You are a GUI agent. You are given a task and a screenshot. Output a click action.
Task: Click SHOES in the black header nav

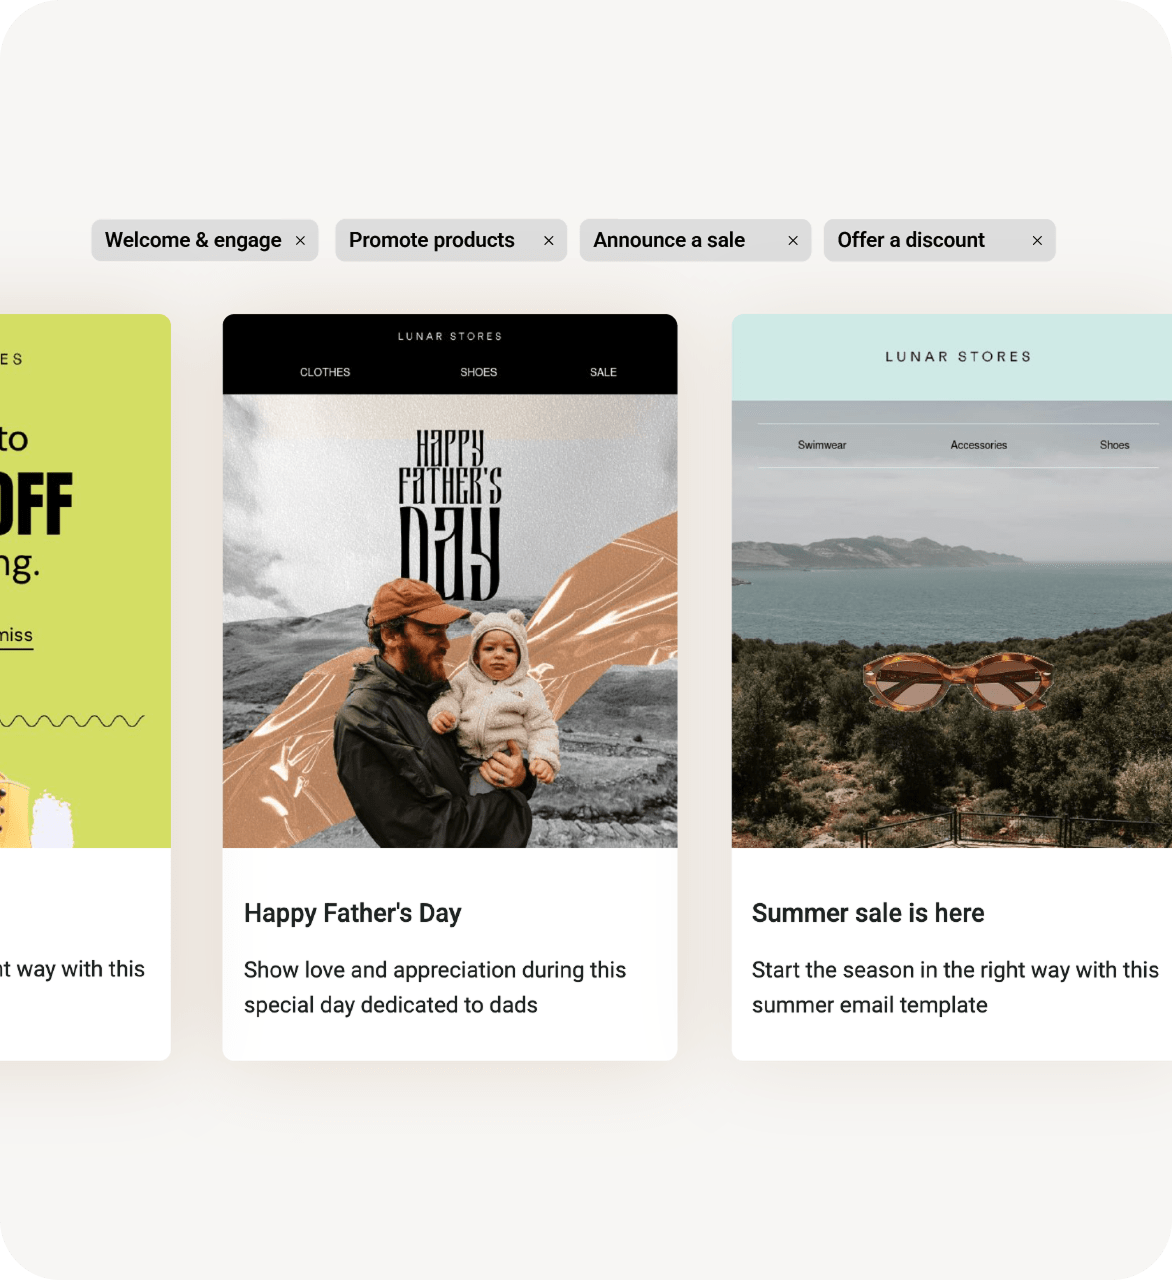pyautogui.click(x=478, y=372)
